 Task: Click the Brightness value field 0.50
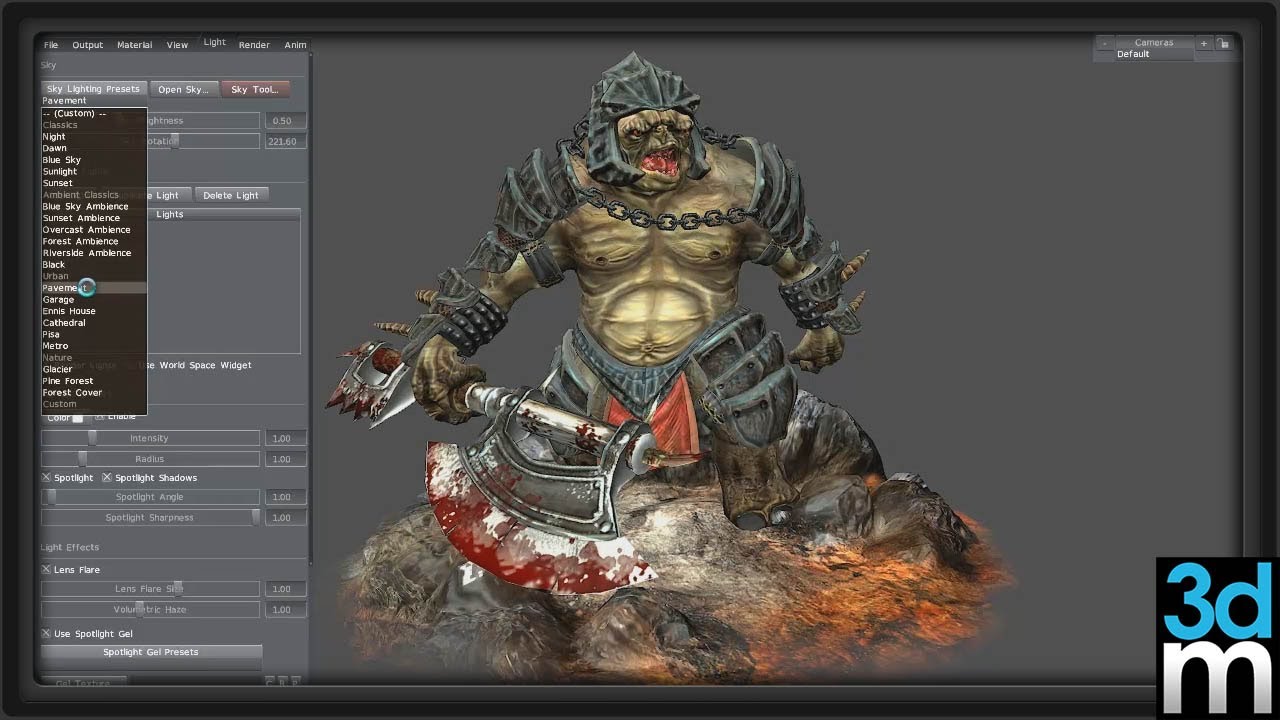pos(284,121)
